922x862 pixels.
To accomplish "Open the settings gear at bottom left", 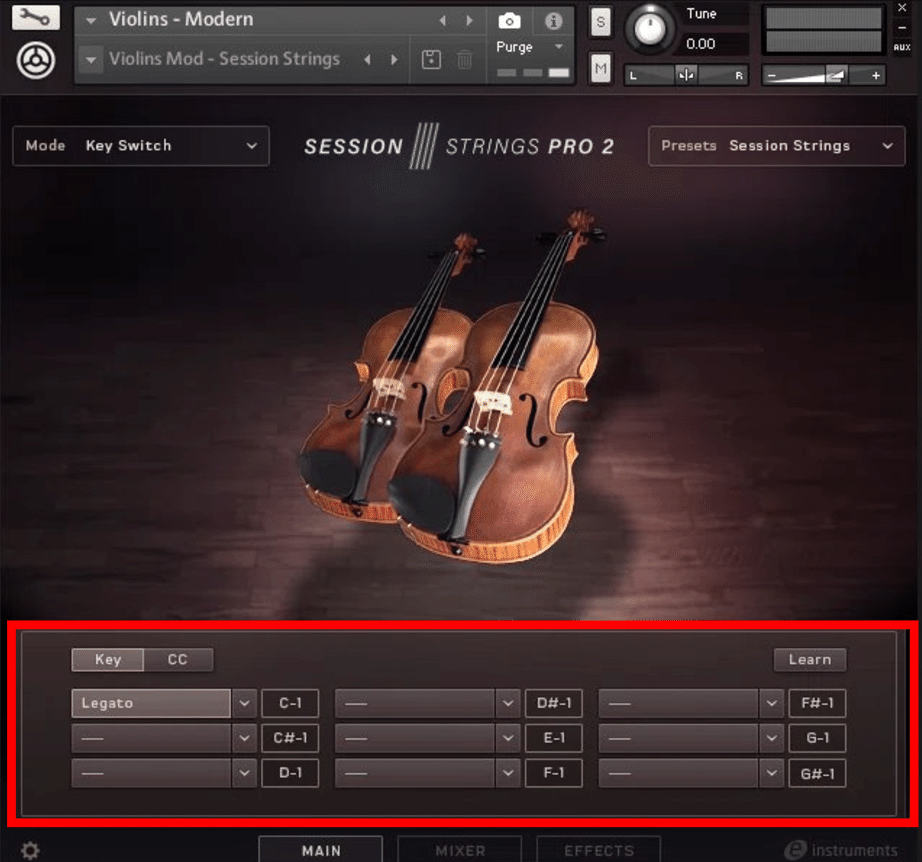I will click(29, 849).
